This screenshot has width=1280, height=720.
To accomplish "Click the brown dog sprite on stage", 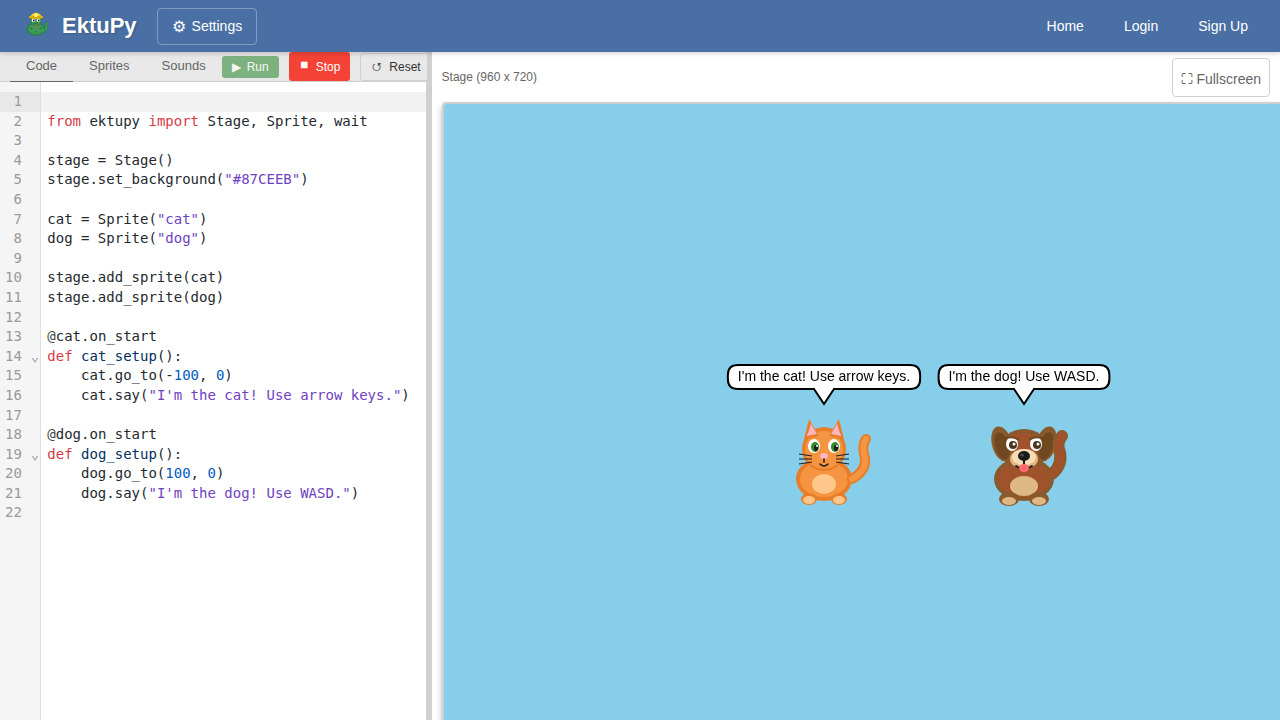I will tap(1026, 466).
